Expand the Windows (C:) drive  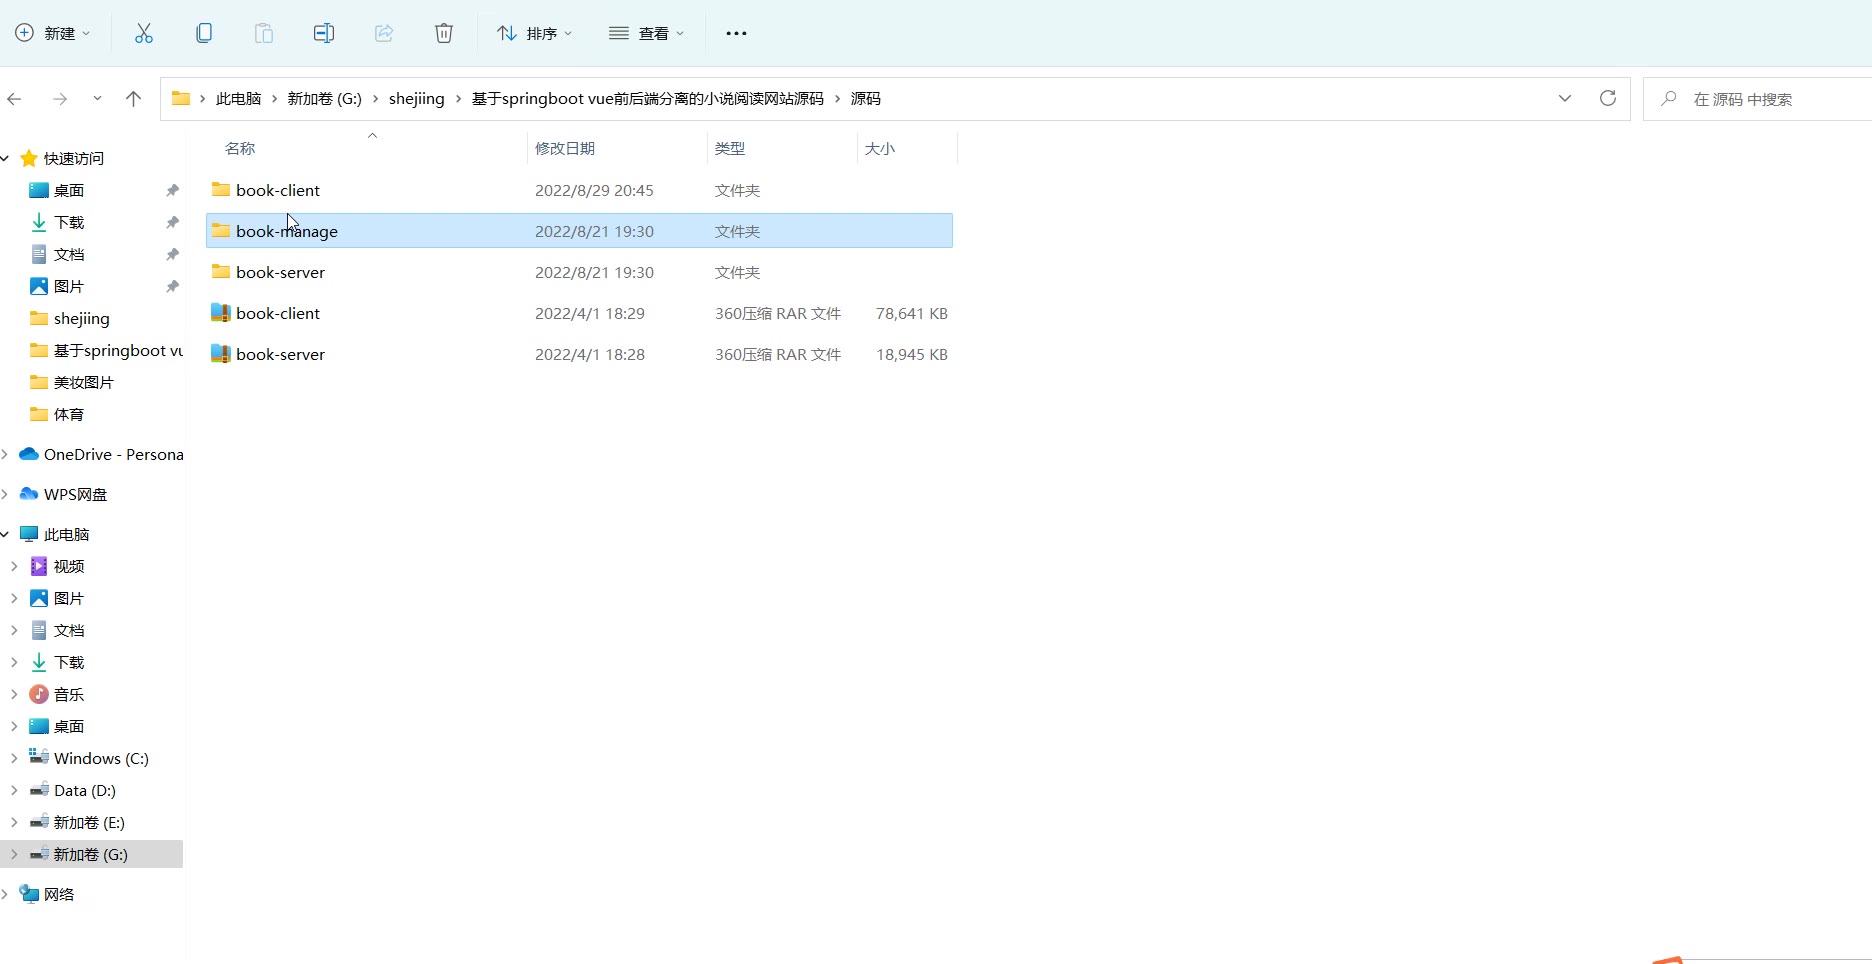point(14,758)
